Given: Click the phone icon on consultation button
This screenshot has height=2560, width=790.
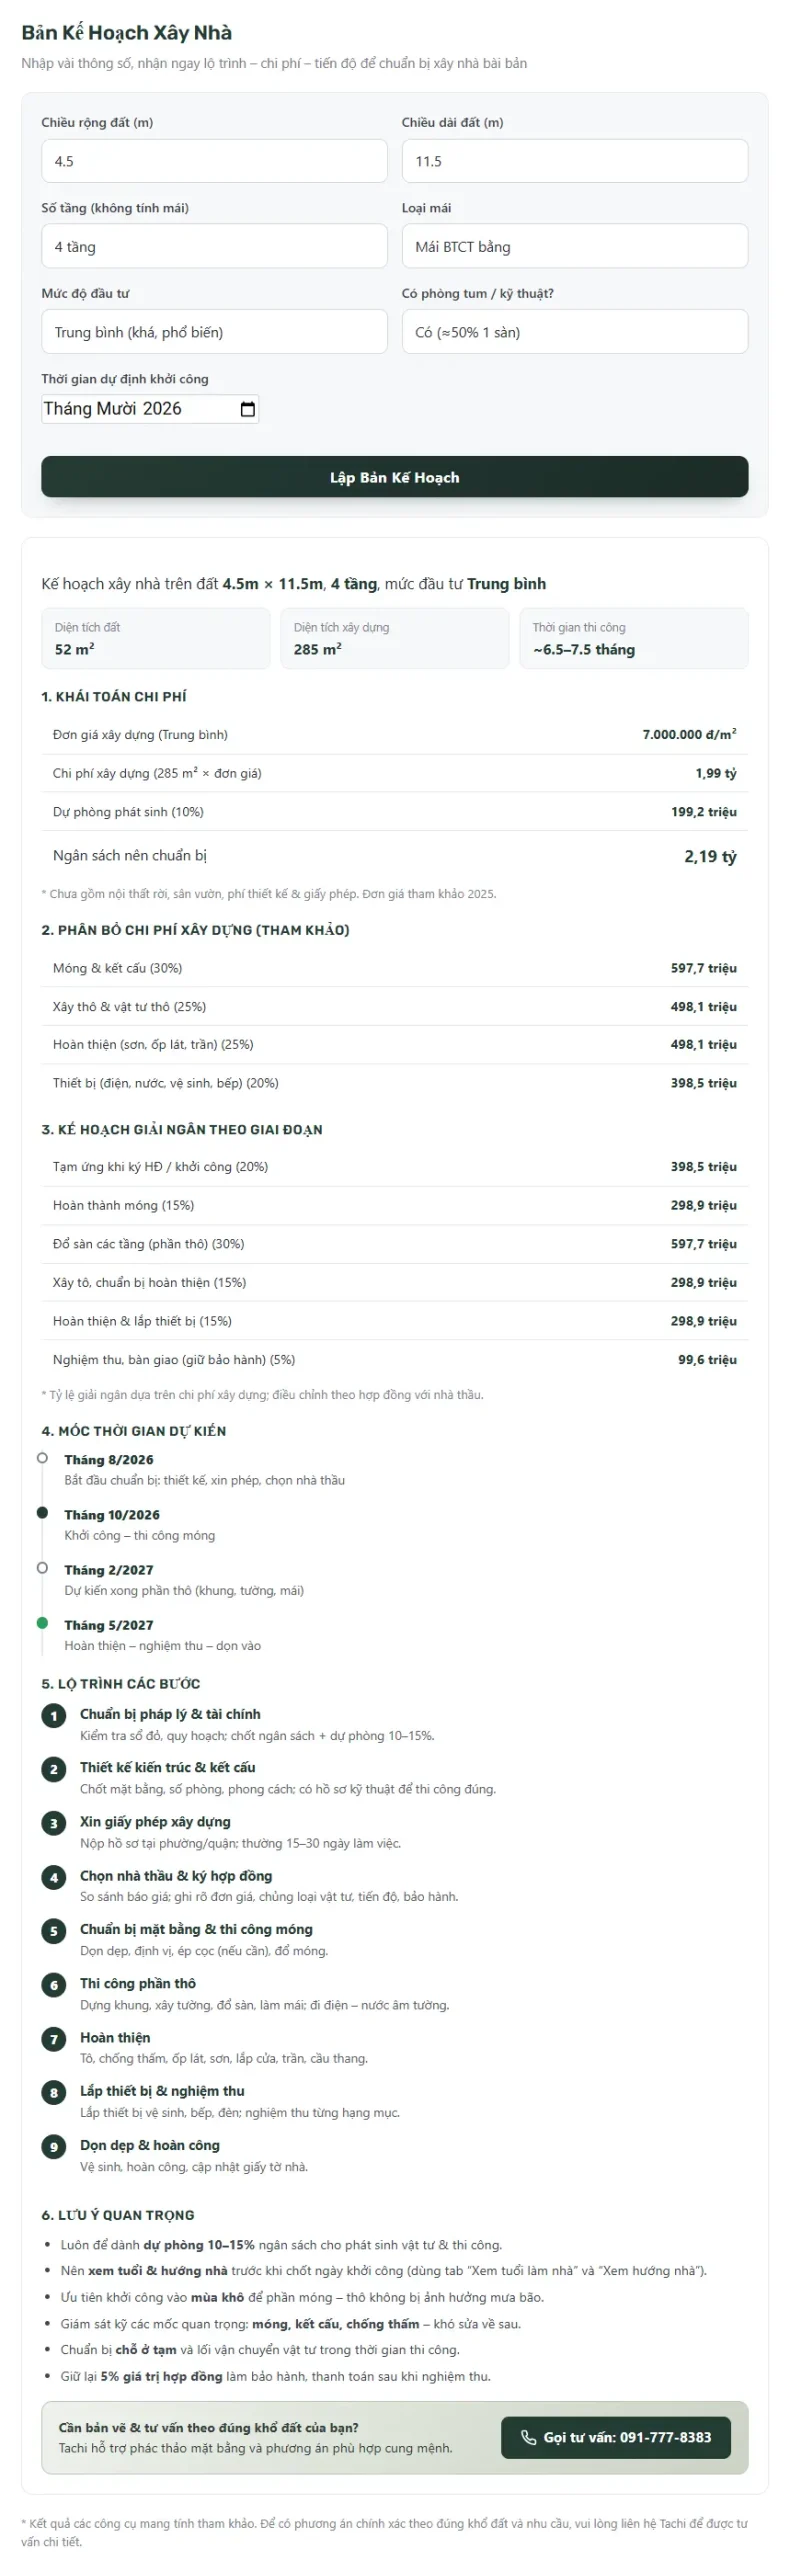Looking at the screenshot, I should pyautogui.click(x=529, y=2437).
